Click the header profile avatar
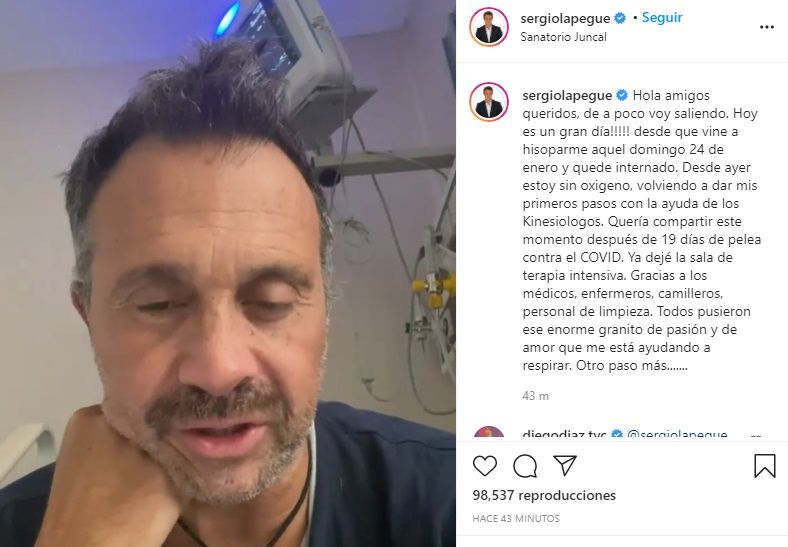 coord(489,27)
